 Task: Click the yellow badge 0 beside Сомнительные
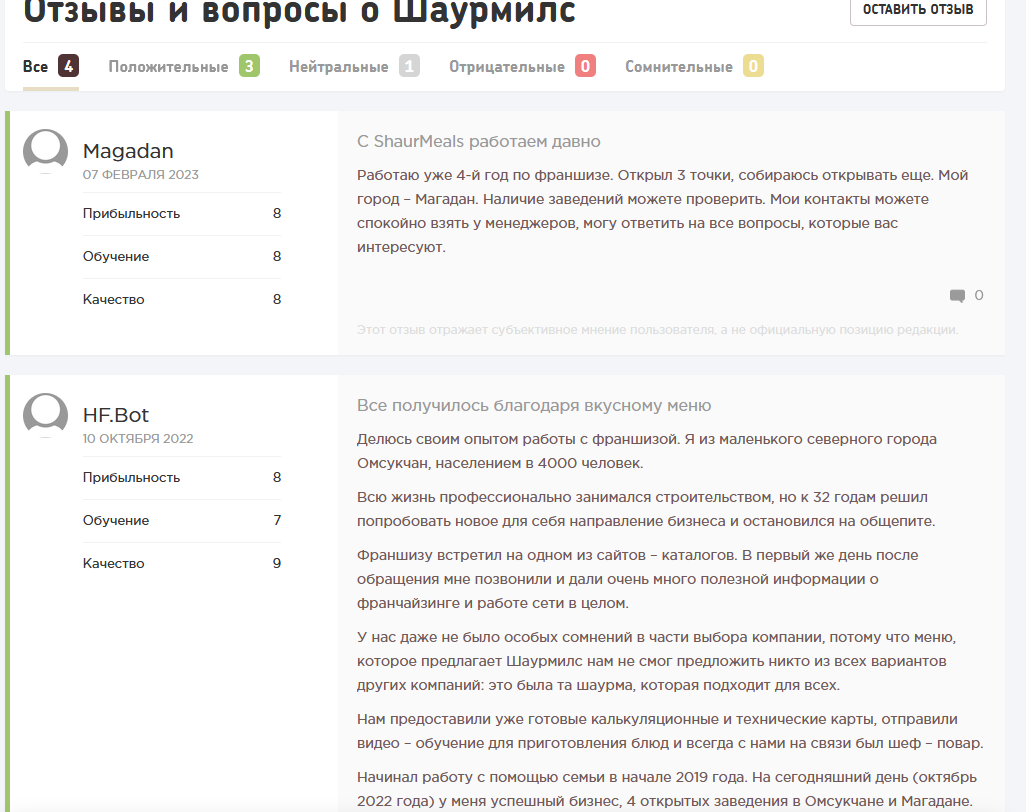pyautogui.click(x=753, y=66)
